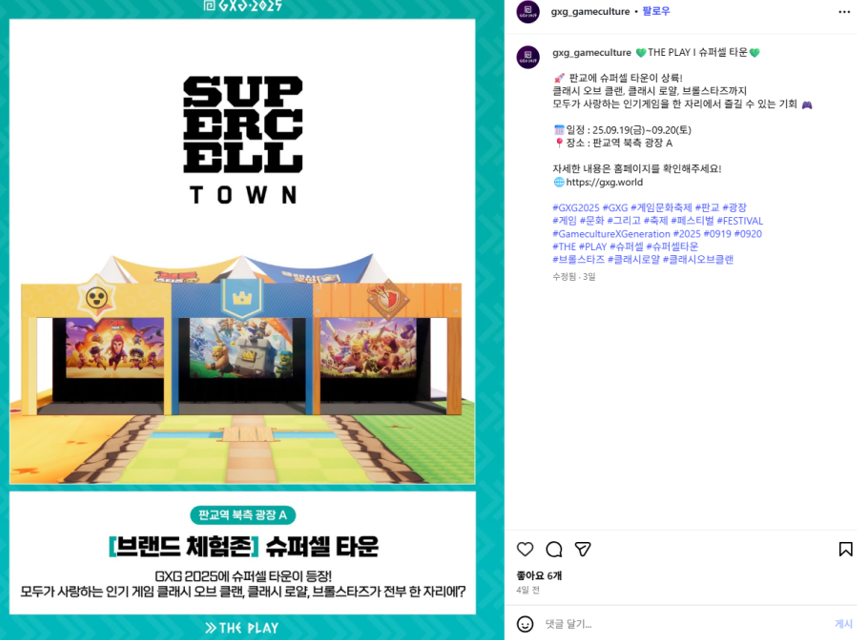The image size is (857, 640).
Task: Click the gxg_gameculture header profile avatar
Action: [528, 11]
